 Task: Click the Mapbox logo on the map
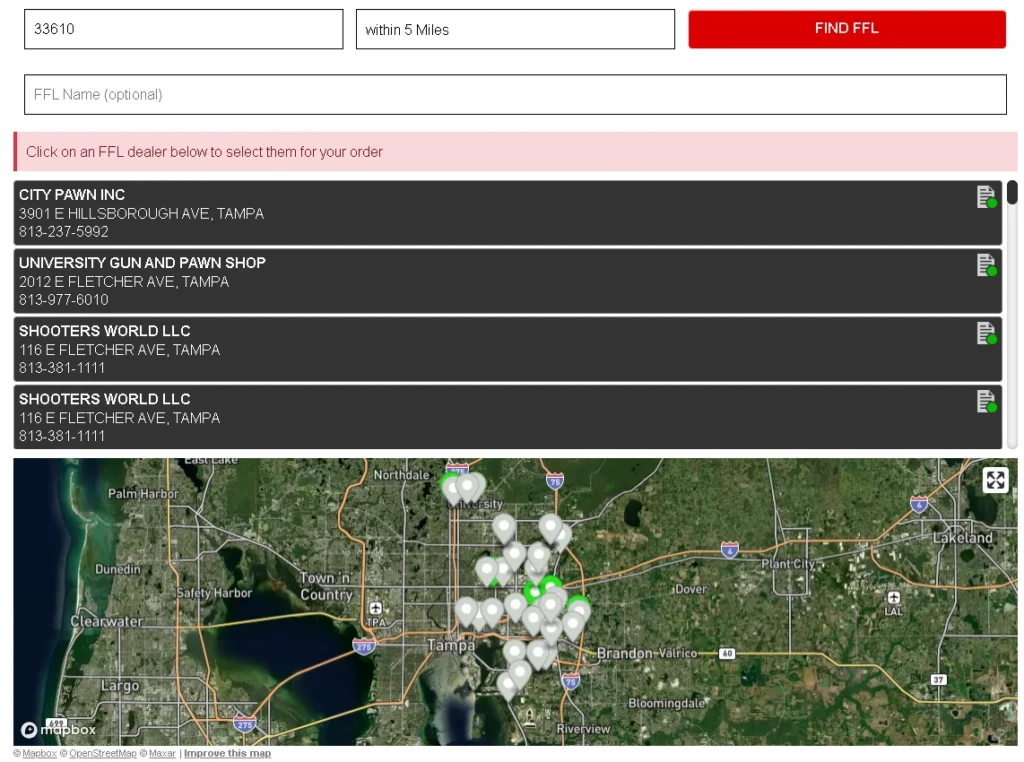coord(58,730)
